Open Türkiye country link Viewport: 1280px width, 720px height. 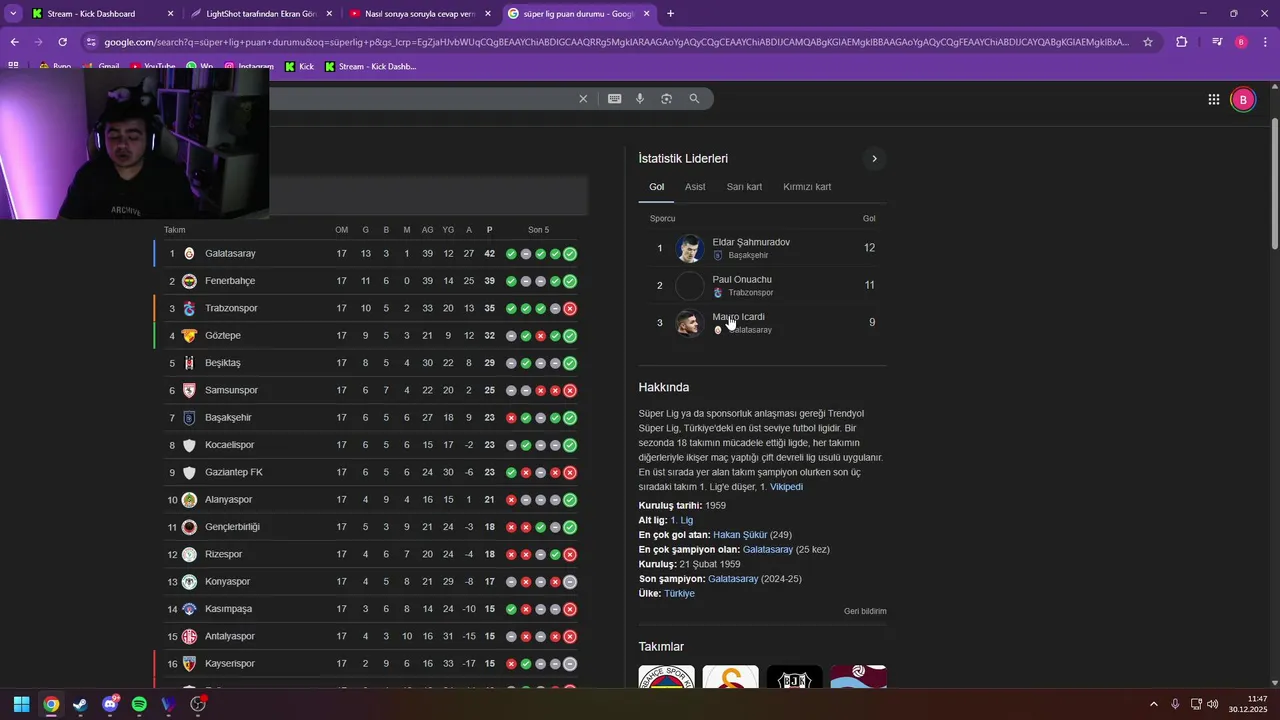(679, 593)
